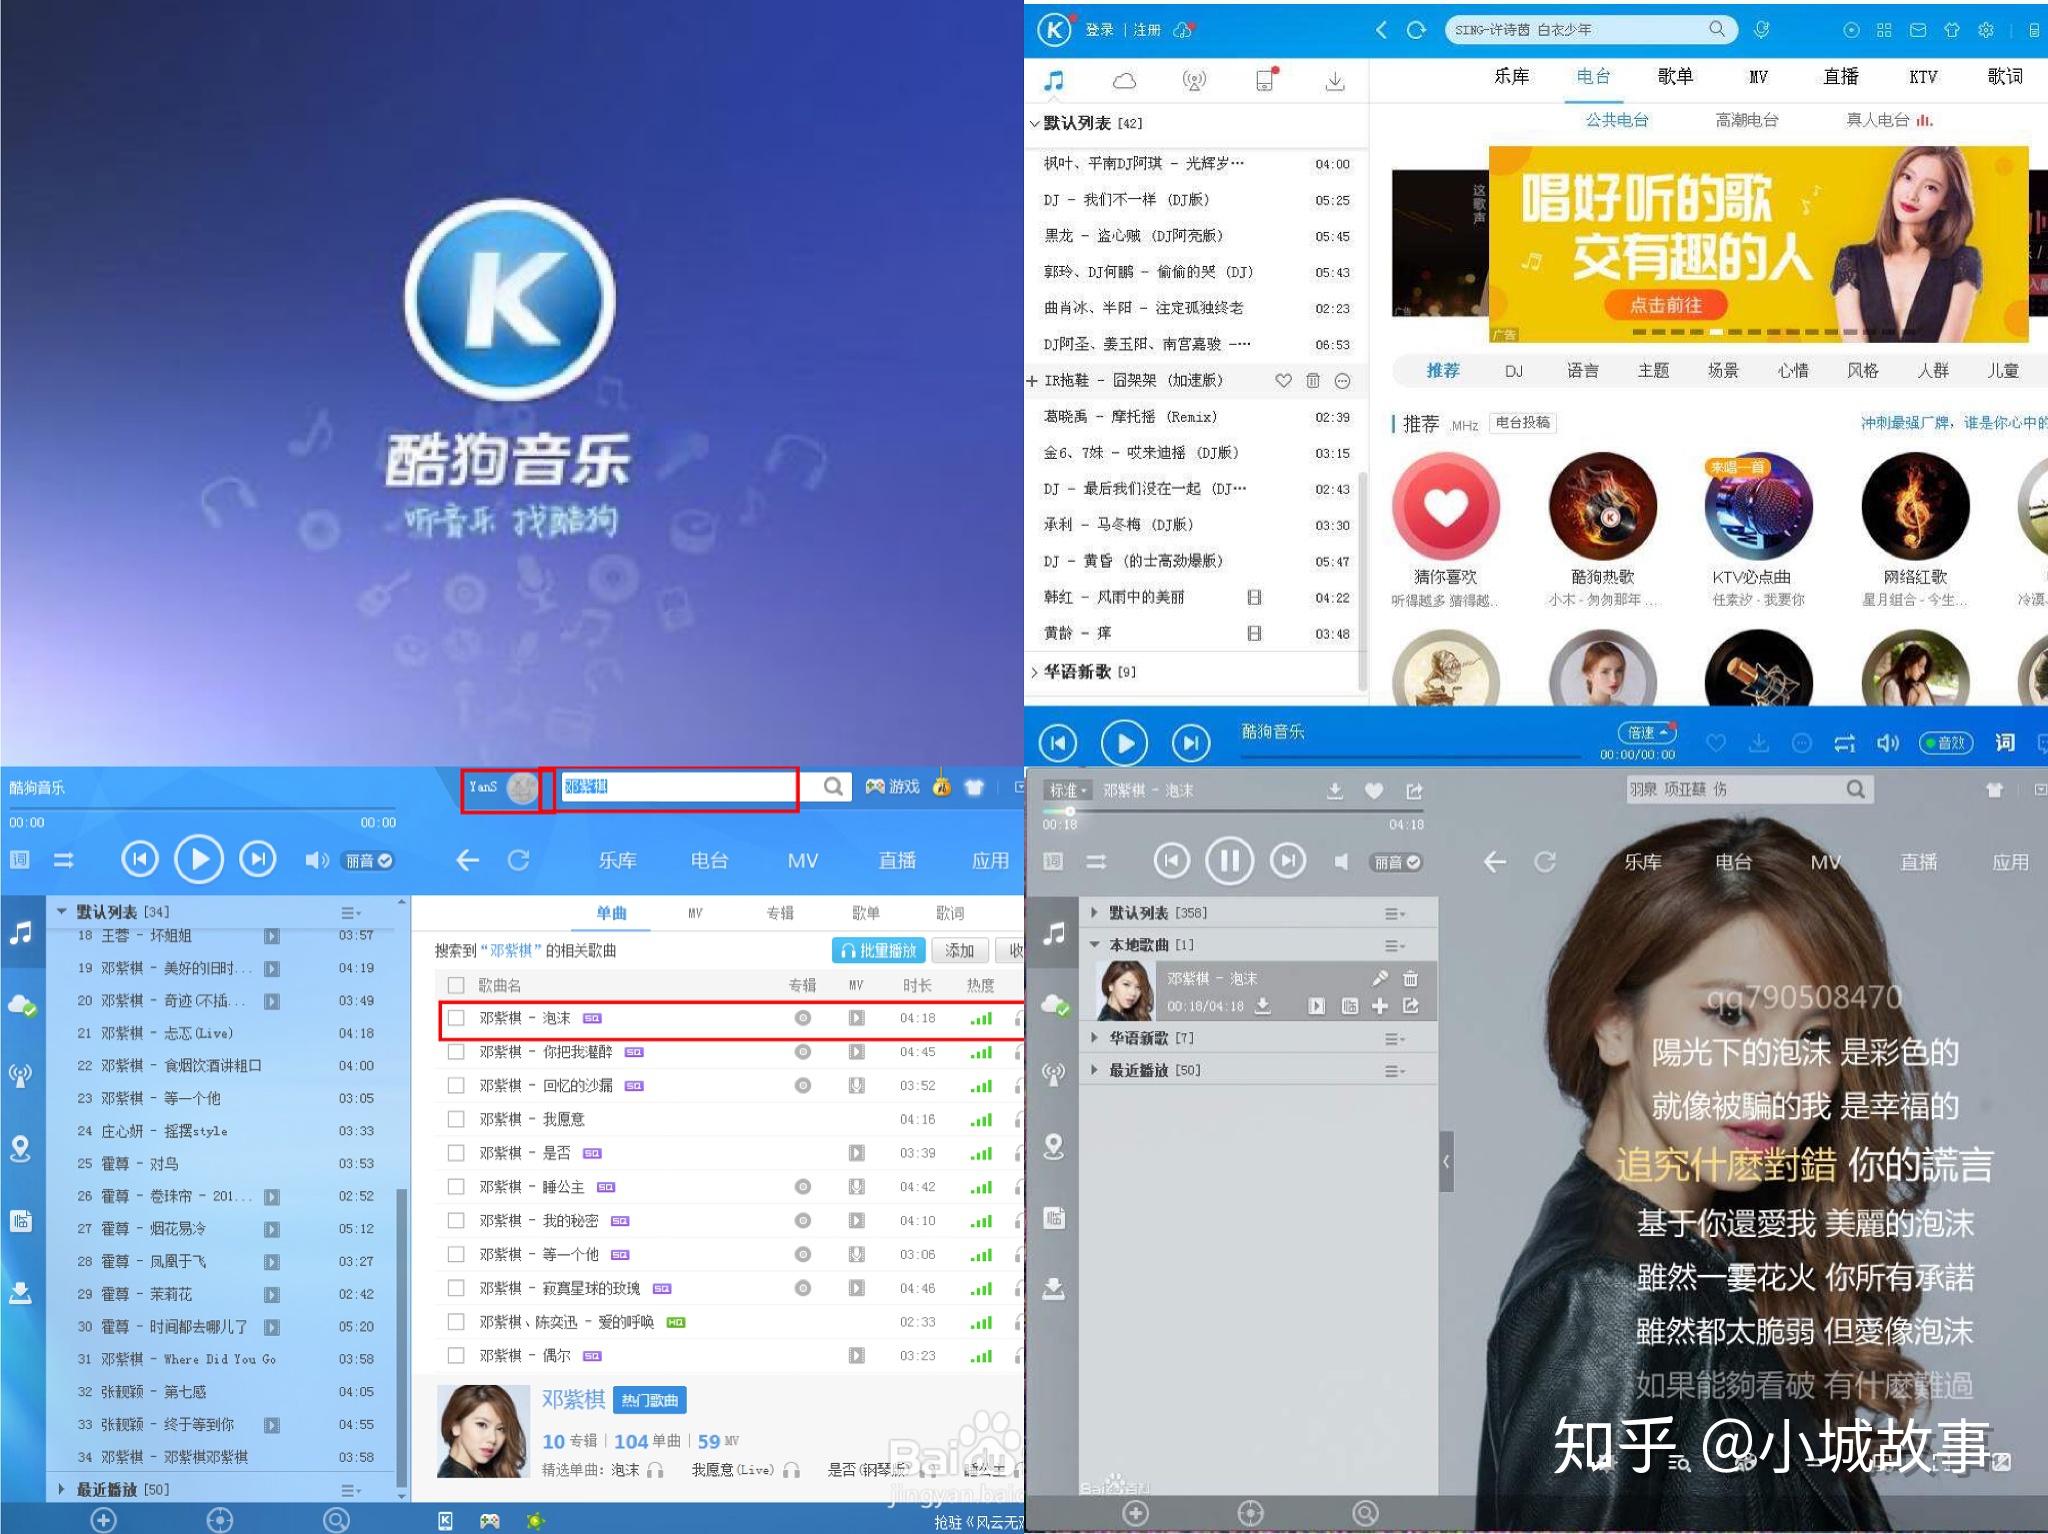Image resolution: width=2048 pixels, height=1534 pixels.
Task: Click voice search microphone in the 电台 window
Action: (x=1761, y=30)
